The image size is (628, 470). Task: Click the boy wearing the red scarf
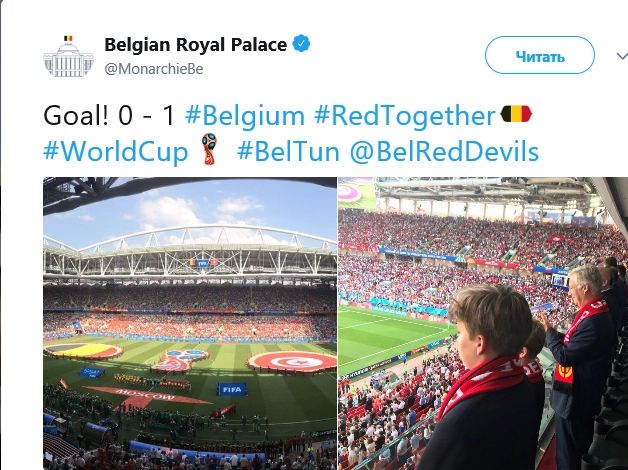click(x=493, y=375)
